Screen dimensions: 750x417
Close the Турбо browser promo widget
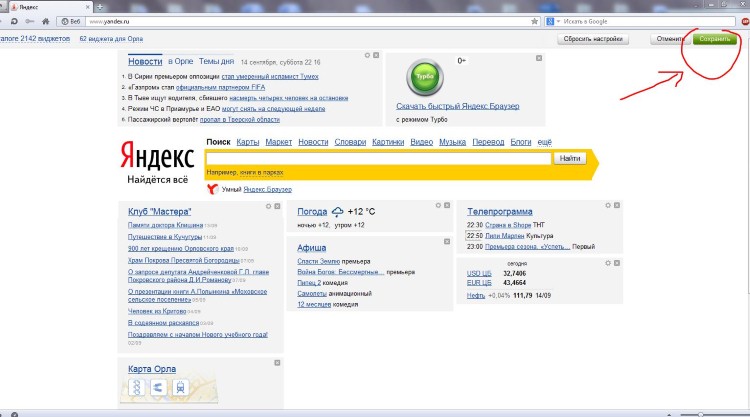539,58
